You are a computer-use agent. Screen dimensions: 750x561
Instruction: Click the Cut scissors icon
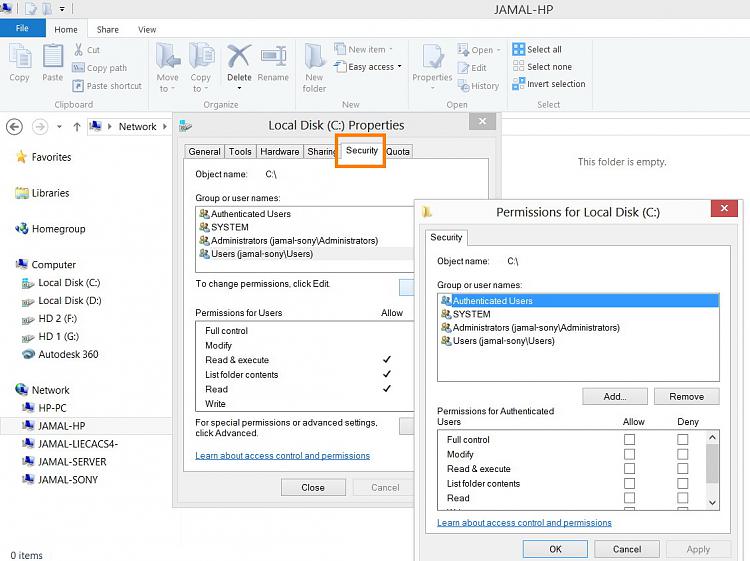click(78, 49)
